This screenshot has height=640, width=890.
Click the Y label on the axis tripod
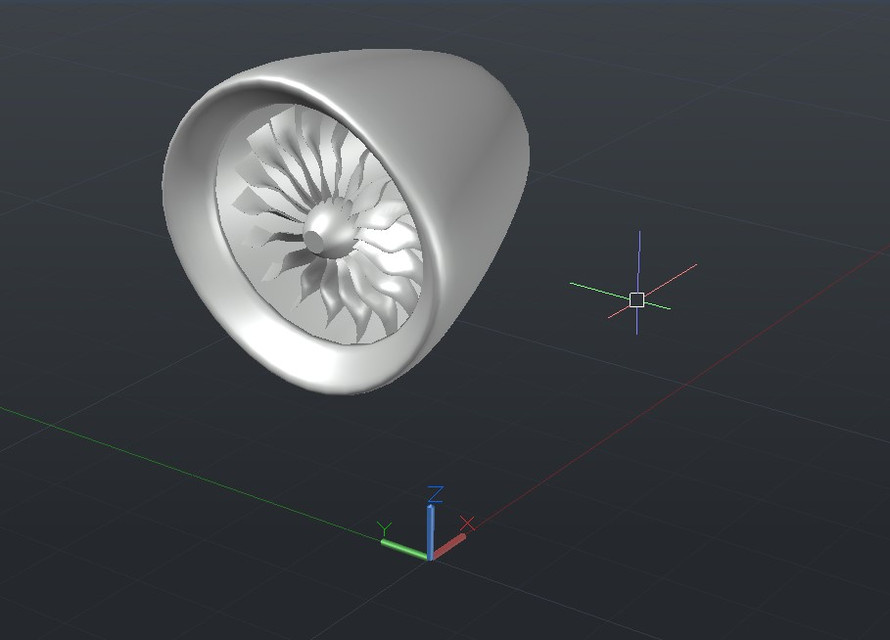(386, 524)
